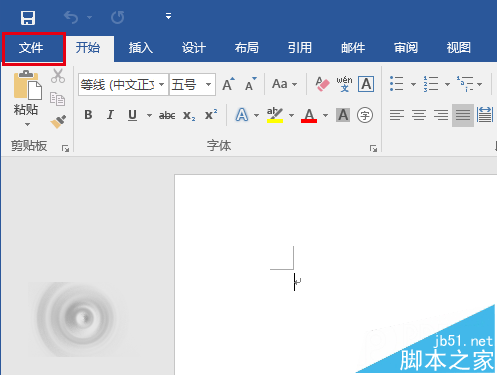The height and width of the screenshot is (375, 497).
Task: Open numbering library dropdown arrow
Action: 447,84
